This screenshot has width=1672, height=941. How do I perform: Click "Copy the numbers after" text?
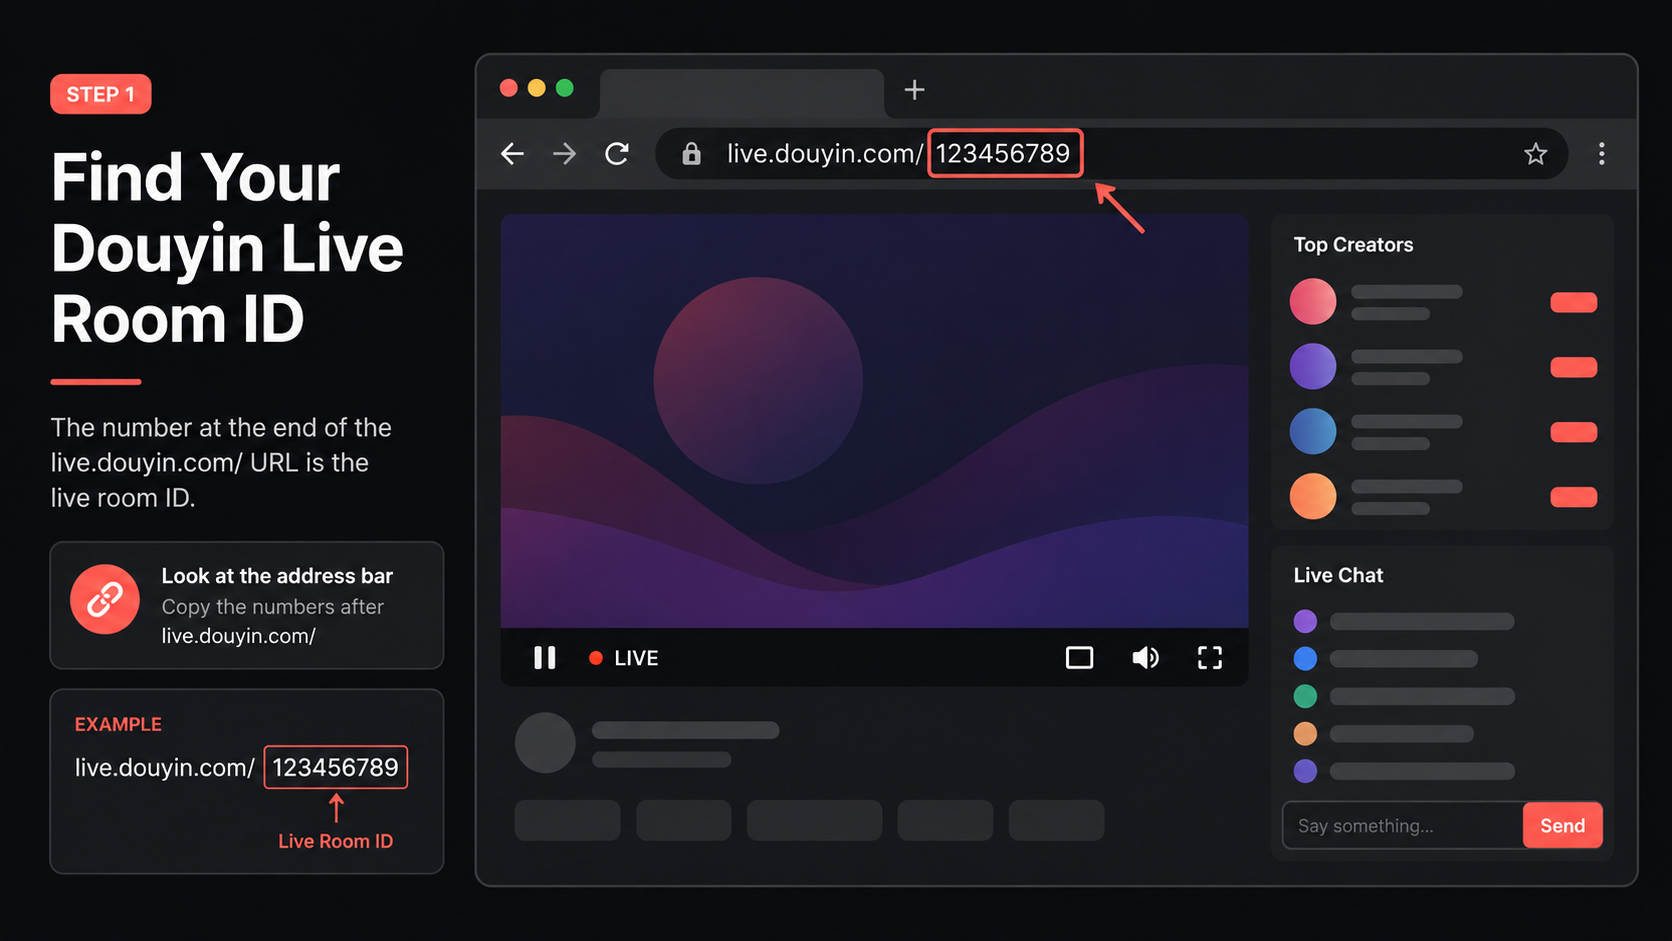tap(273, 607)
